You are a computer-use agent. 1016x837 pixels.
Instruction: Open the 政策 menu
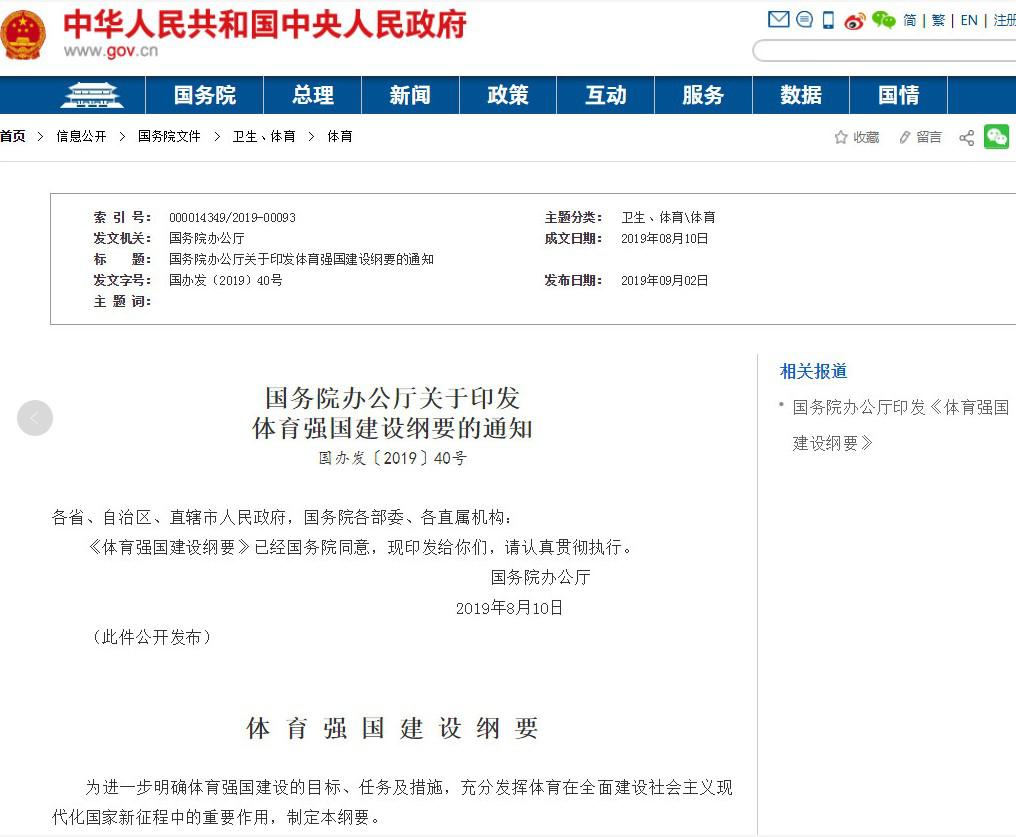[508, 95]
